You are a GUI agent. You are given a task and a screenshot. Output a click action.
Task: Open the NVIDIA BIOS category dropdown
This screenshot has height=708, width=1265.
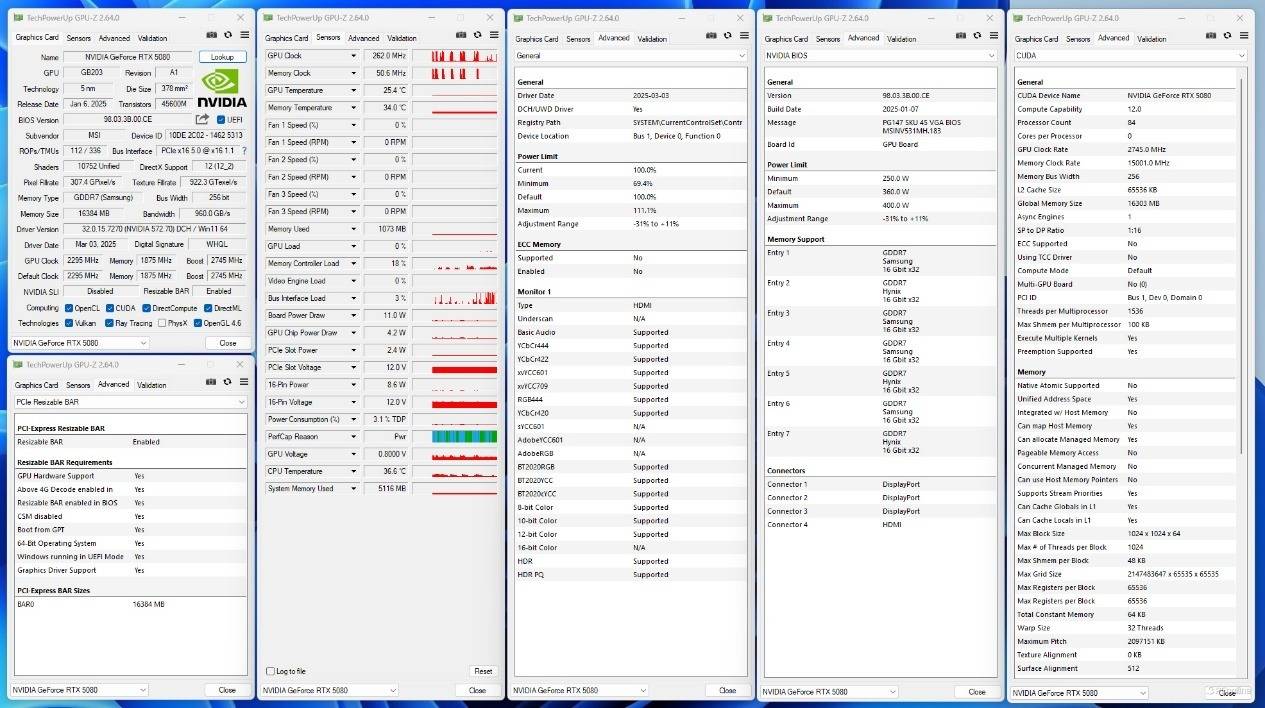click(x=880, y=56)
